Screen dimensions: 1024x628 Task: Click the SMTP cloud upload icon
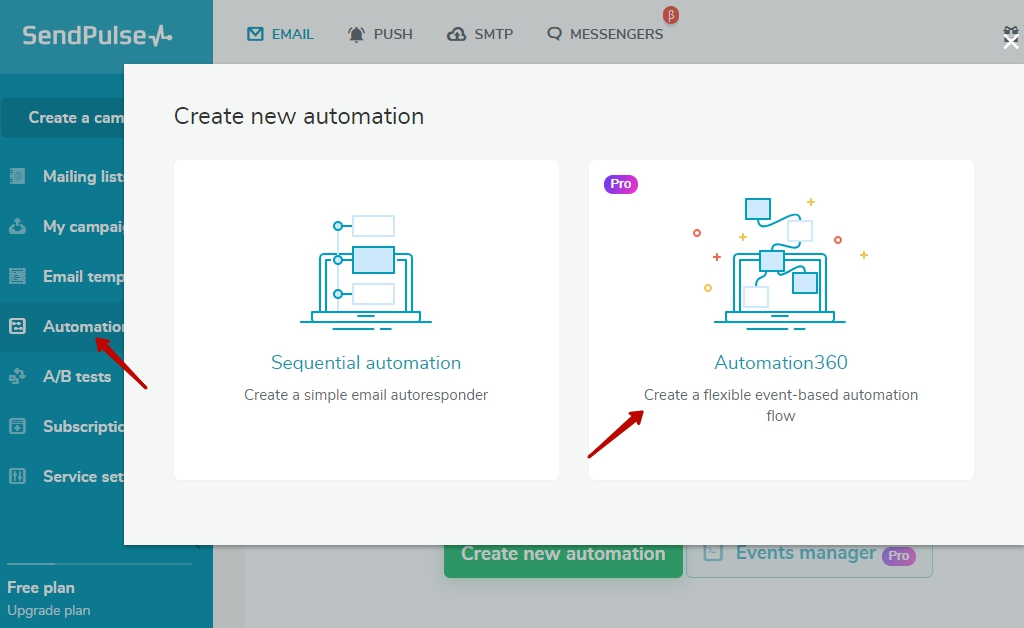[x=456, y=34]
